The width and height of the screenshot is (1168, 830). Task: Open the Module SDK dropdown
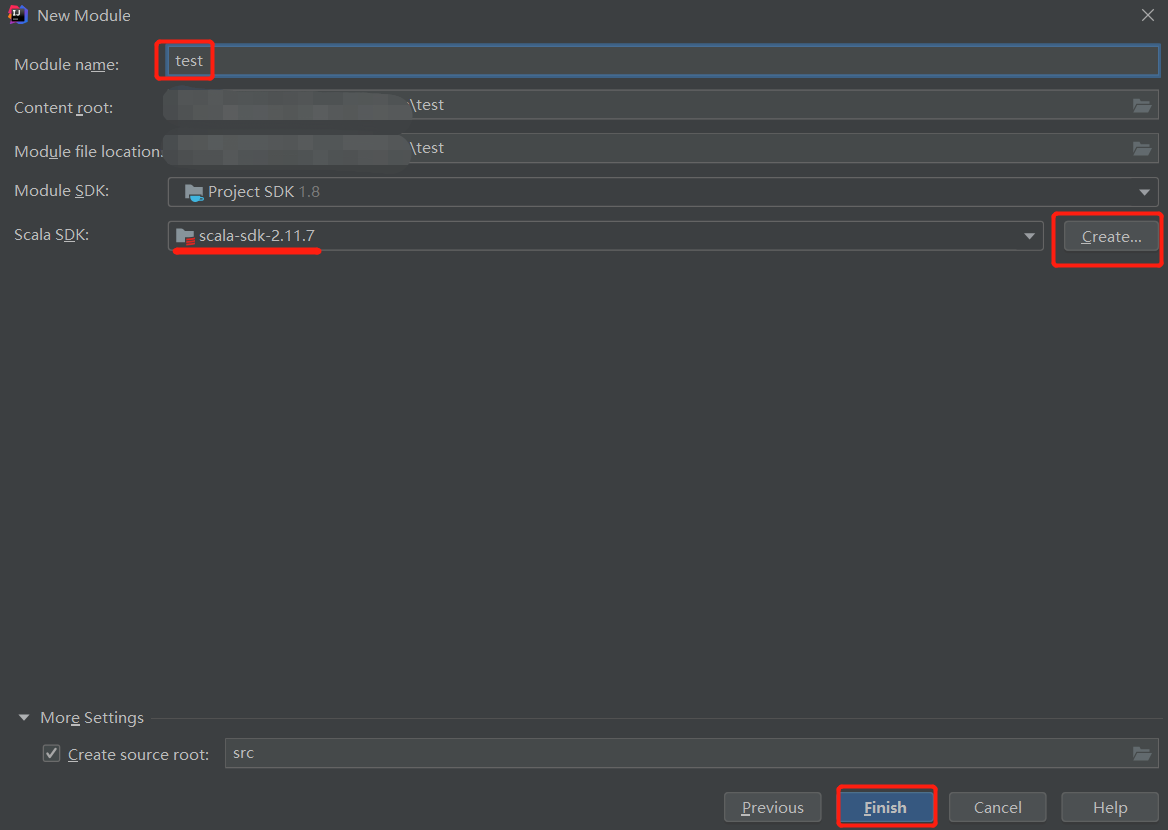[x=1143, y=192]
